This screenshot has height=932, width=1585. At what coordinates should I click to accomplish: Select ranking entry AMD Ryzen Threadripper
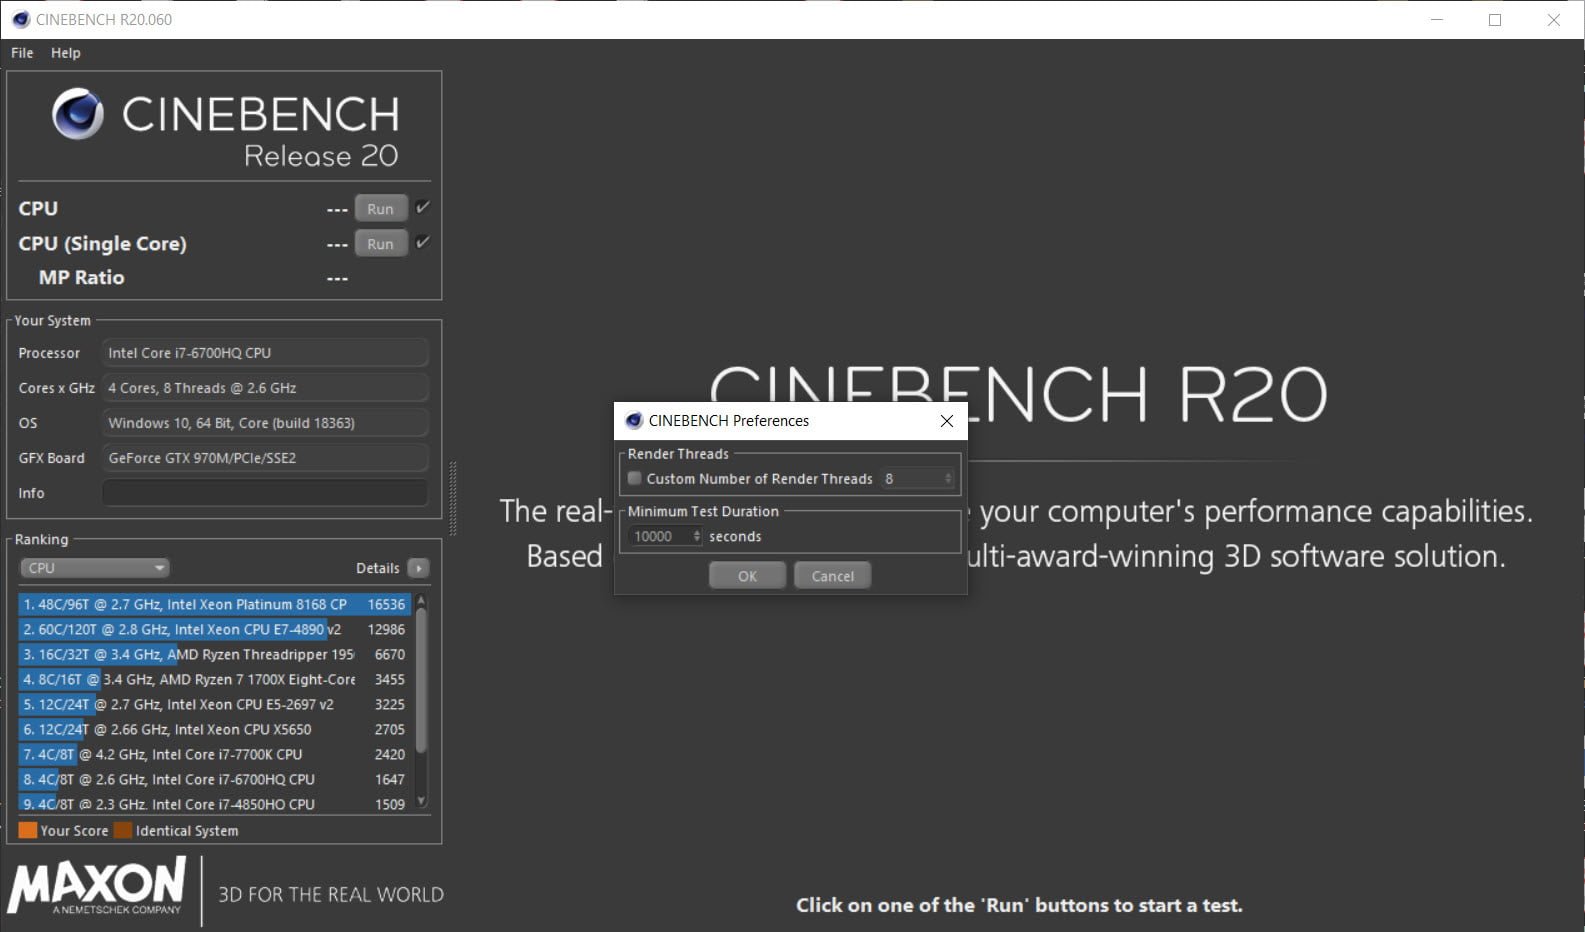pos(214,655)
